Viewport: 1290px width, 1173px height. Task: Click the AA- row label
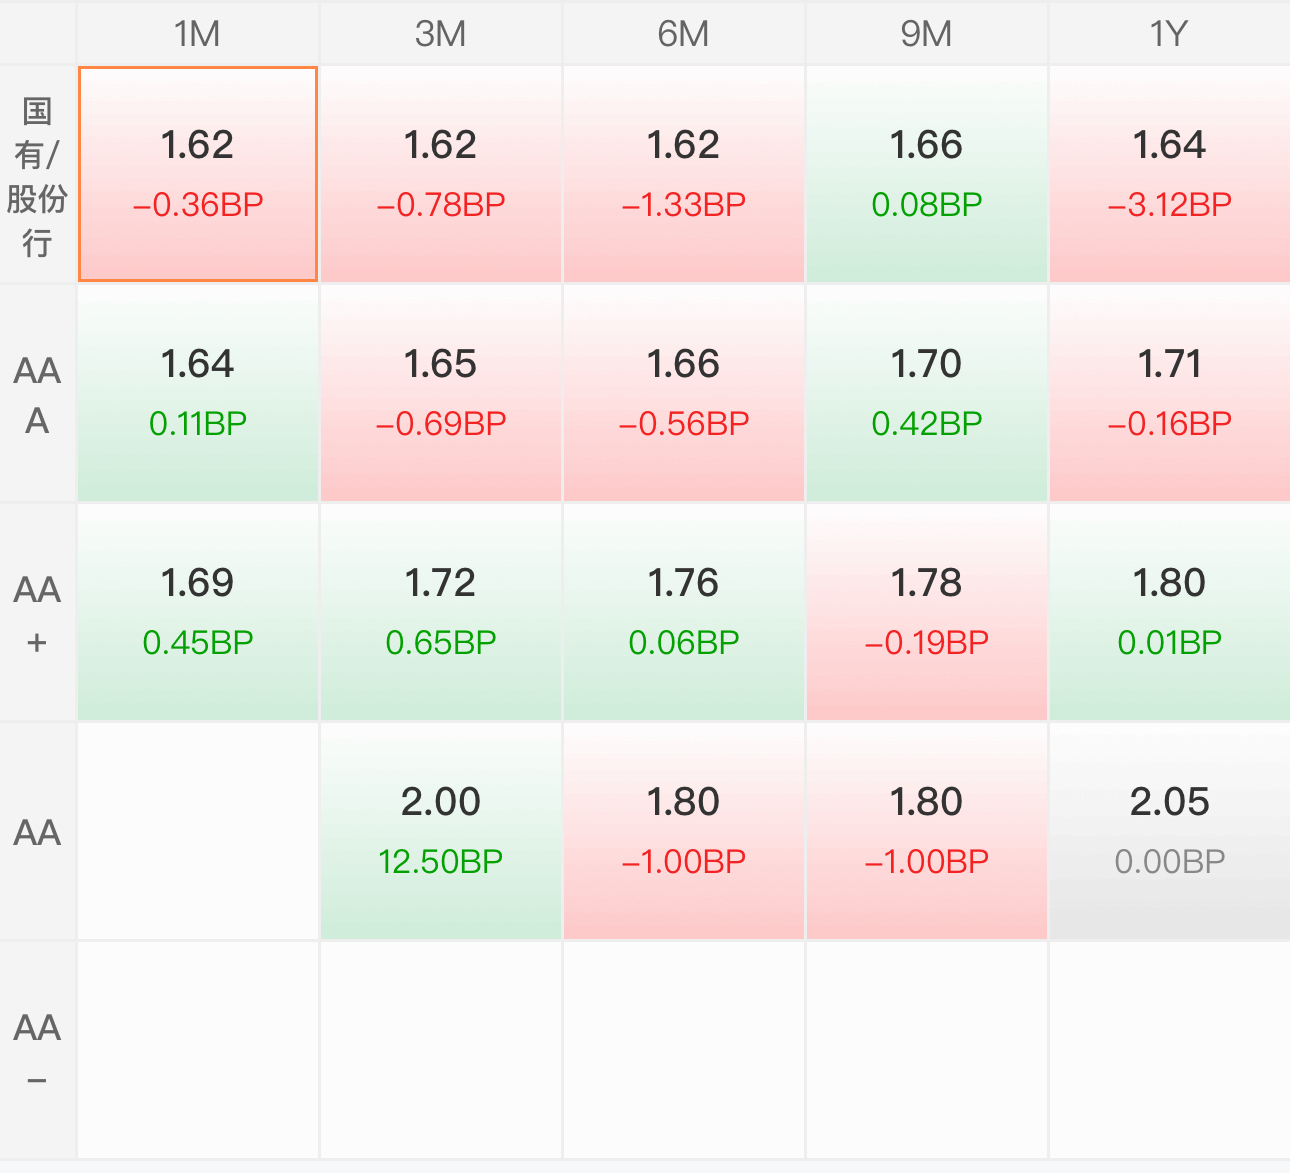pyautogui.click(x=37, y=1051)
